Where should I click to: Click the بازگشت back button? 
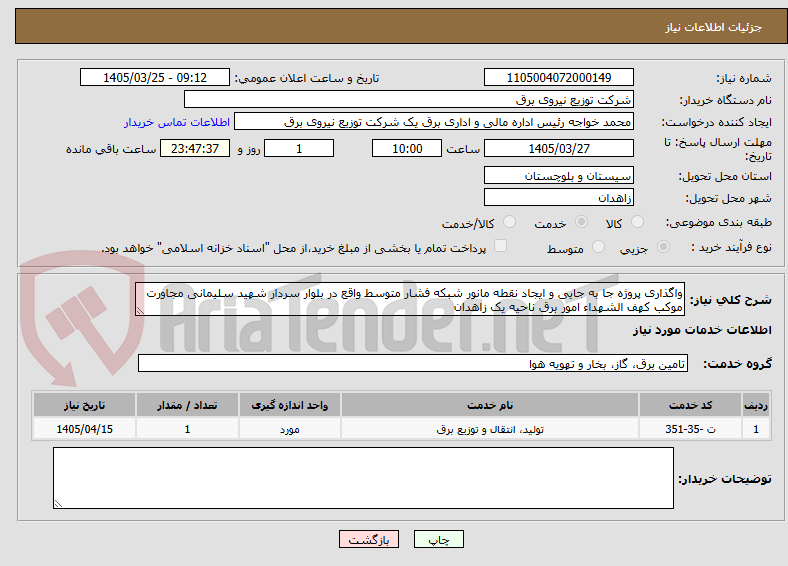pos(369,539)
